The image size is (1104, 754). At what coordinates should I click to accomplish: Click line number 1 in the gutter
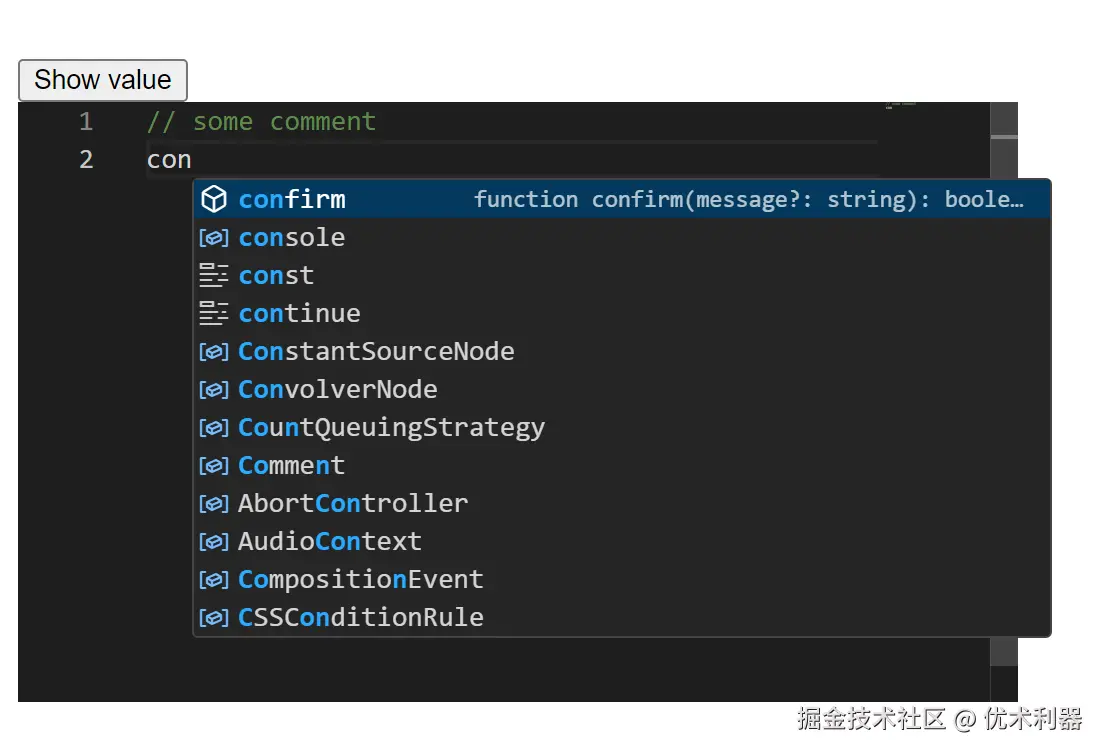(86, 122)
